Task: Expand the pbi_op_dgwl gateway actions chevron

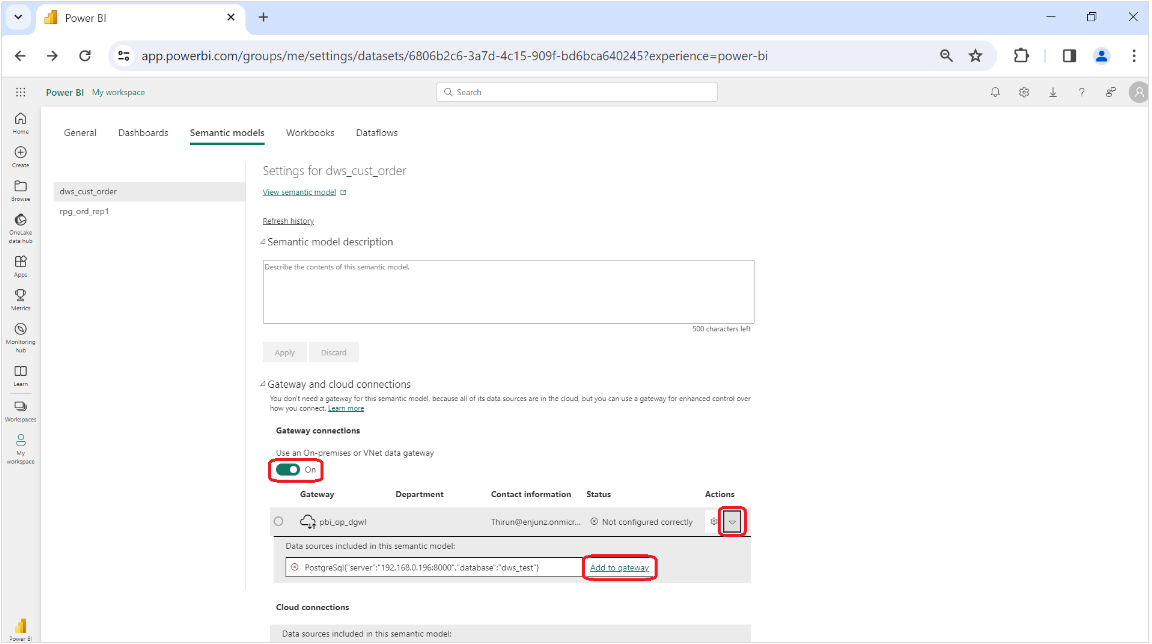Action: pos(732,522)
